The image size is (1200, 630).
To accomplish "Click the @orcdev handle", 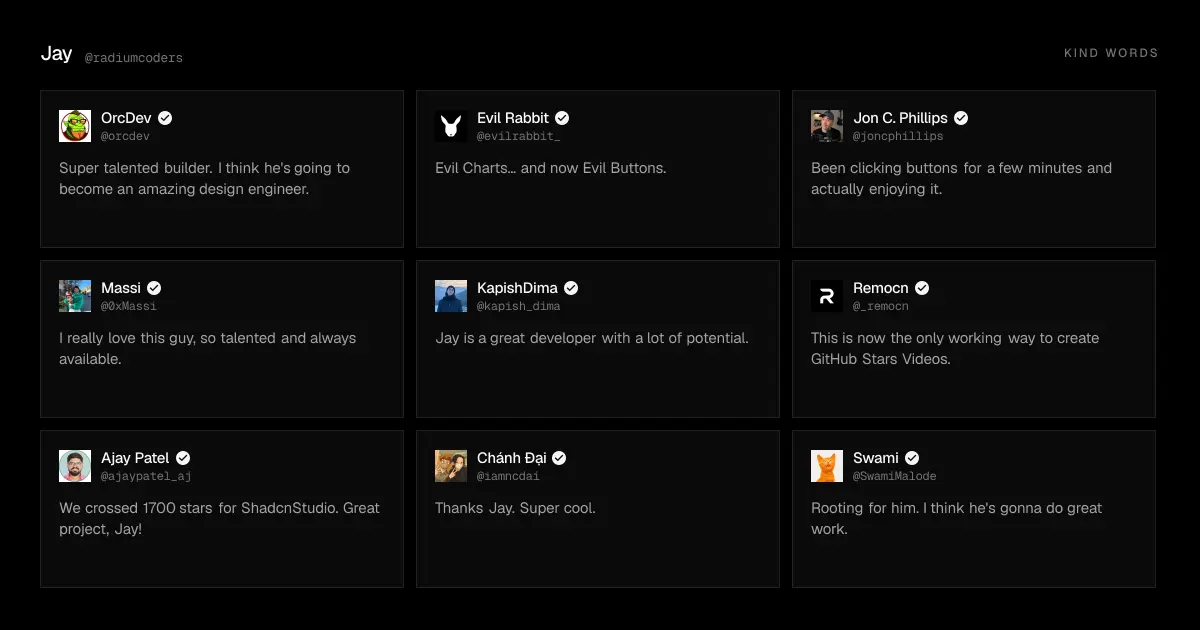I will click(x=125, y=136).
